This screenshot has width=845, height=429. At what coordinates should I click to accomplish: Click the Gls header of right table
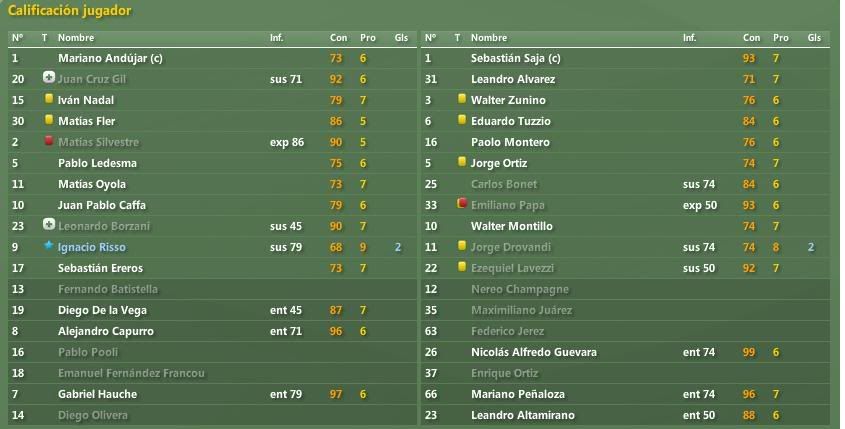[814, 38]
